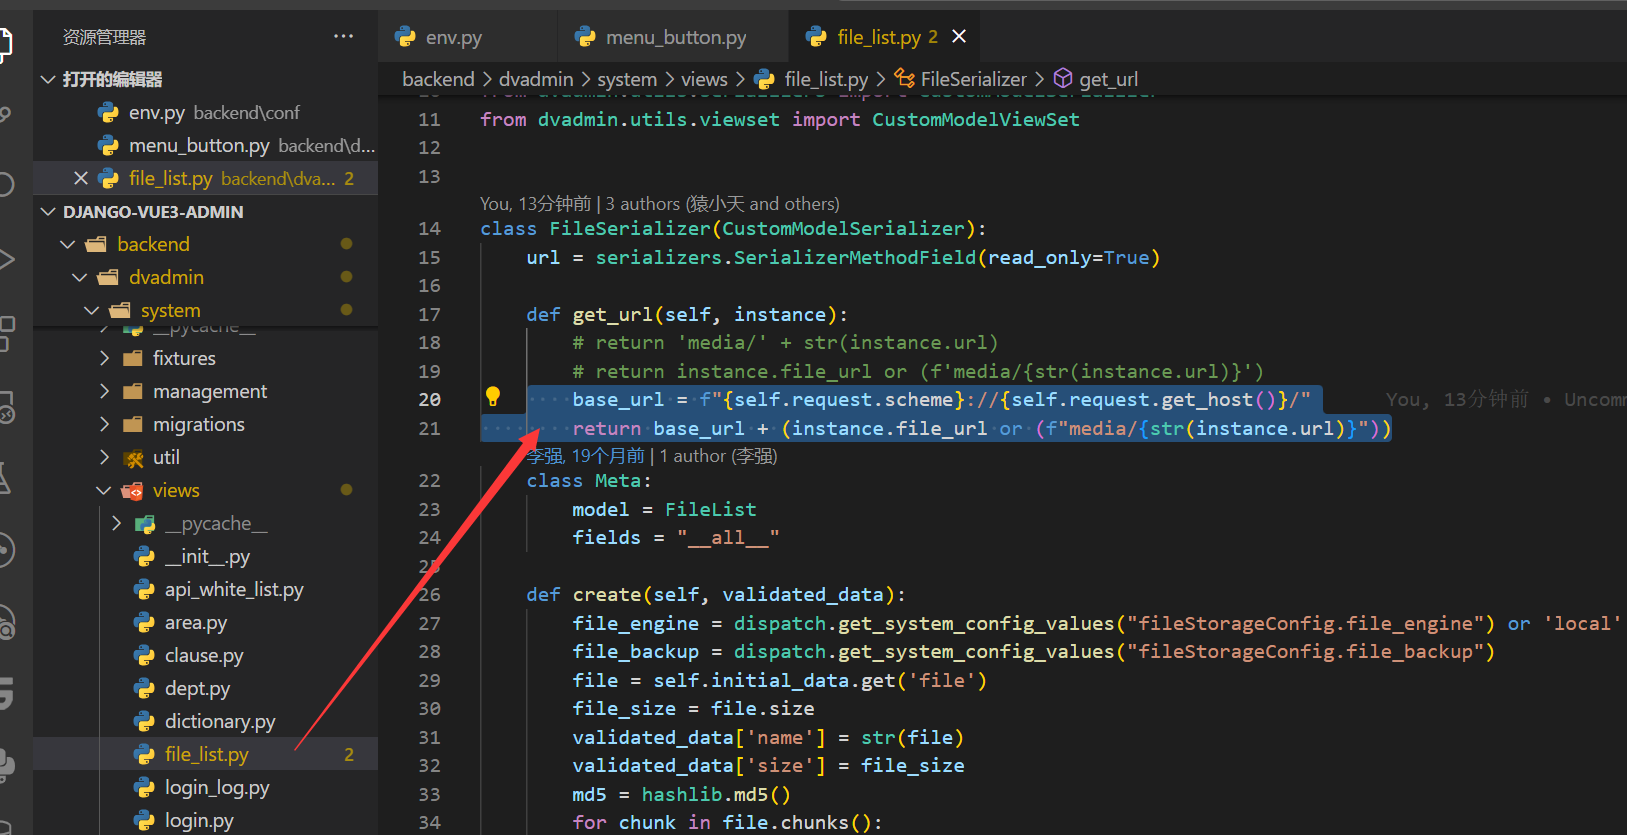Viewport: 1627px width, 835px height.
Task: Expand the fixtures folder
Action: point(104,358)
